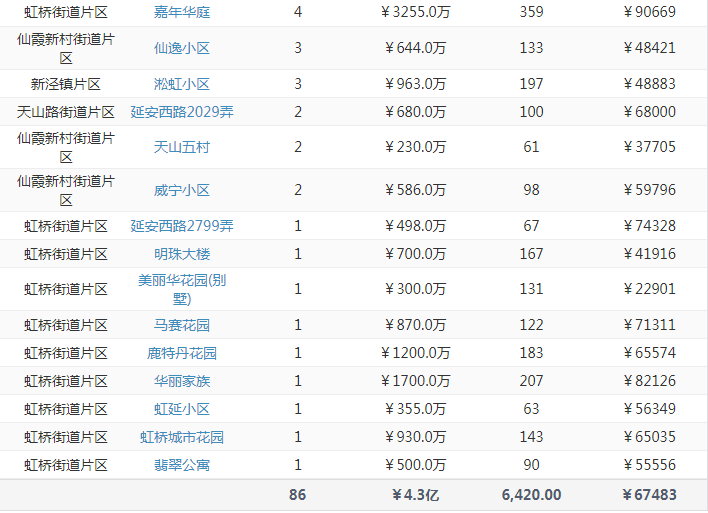Select the ¥930.0万 total price cell
This screenshot has height=513, width=708.
415,437
